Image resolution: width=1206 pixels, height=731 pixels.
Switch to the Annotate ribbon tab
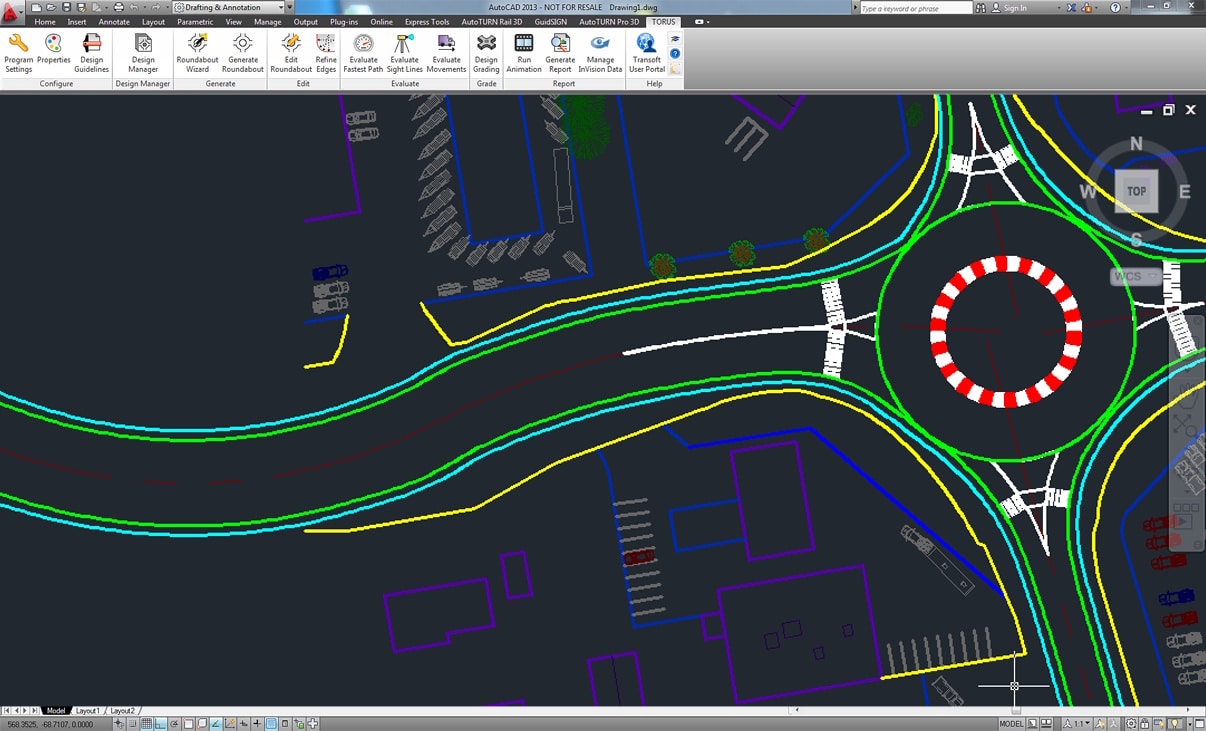point(114,21)
